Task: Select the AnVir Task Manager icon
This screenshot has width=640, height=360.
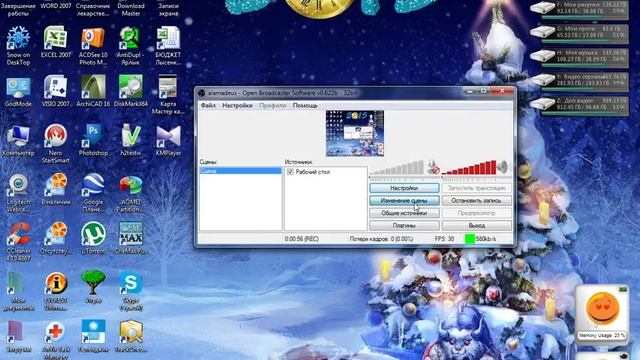Action: click(56, 340)
